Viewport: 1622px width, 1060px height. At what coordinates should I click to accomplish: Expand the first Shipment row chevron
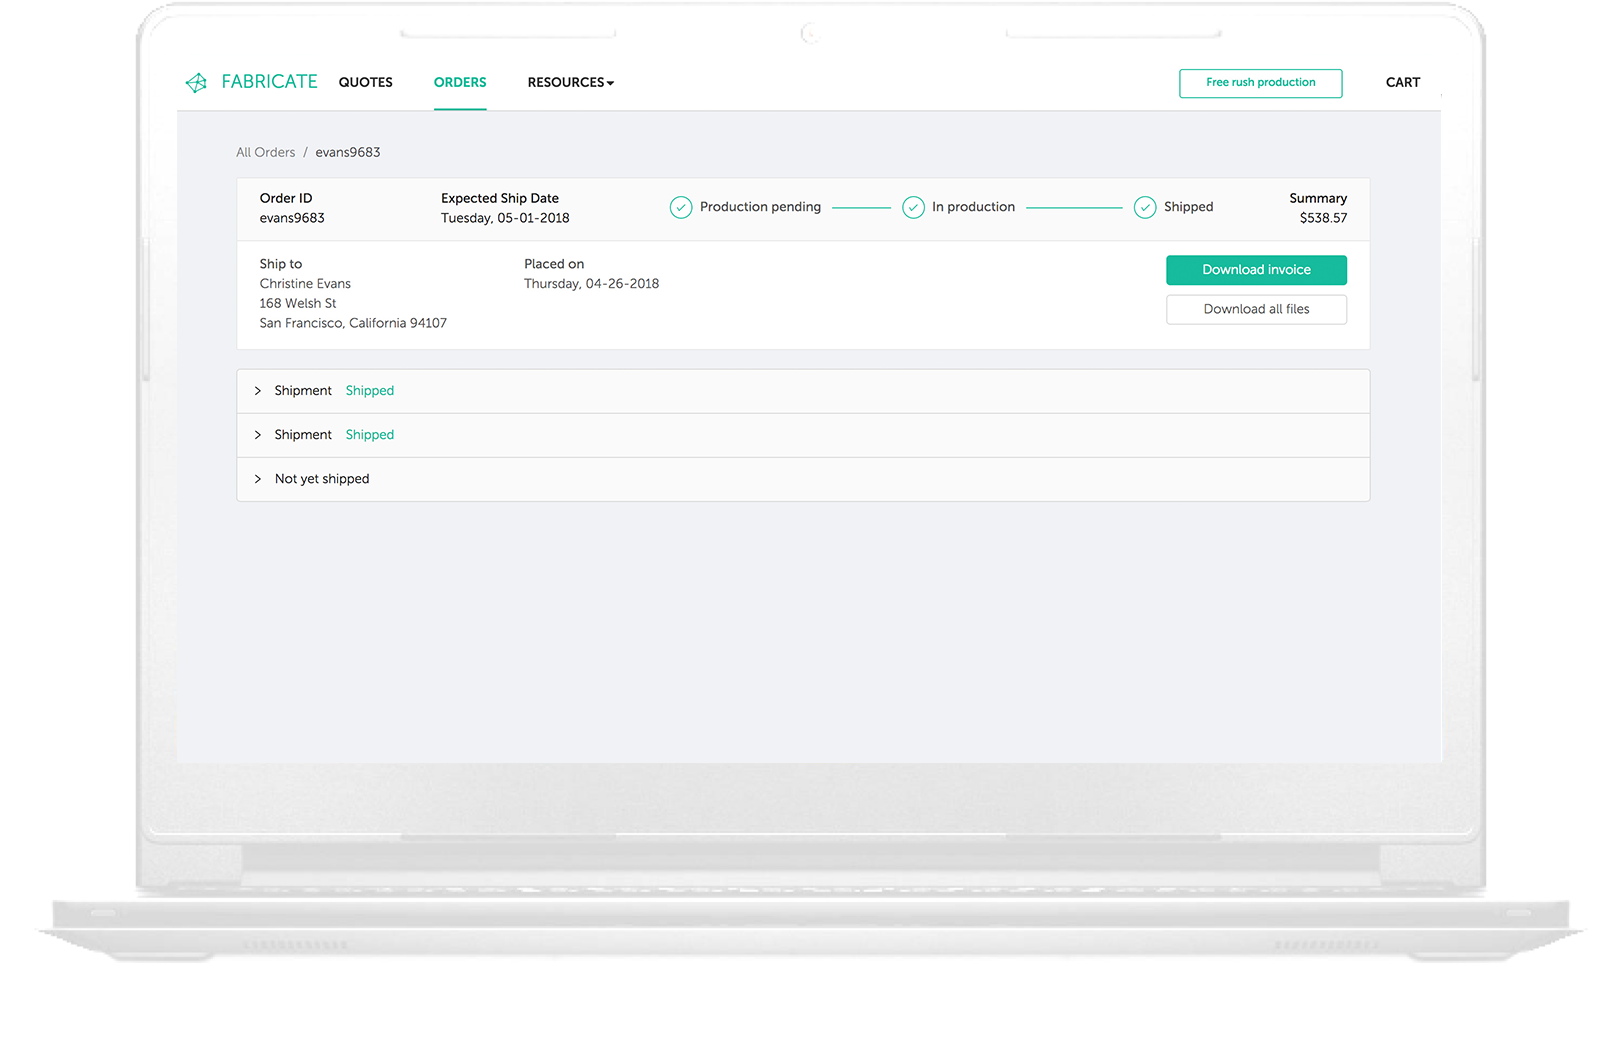tap(257, 391)
